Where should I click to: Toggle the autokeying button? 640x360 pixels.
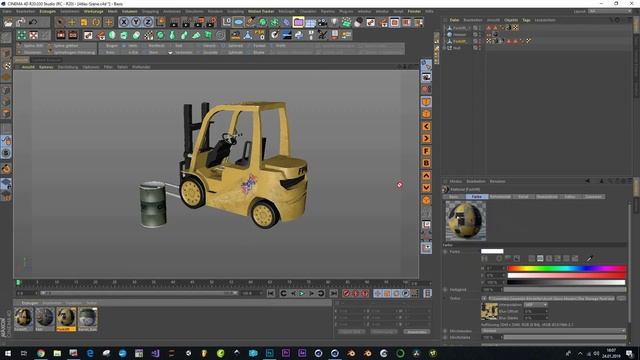(x=356, y=293)
